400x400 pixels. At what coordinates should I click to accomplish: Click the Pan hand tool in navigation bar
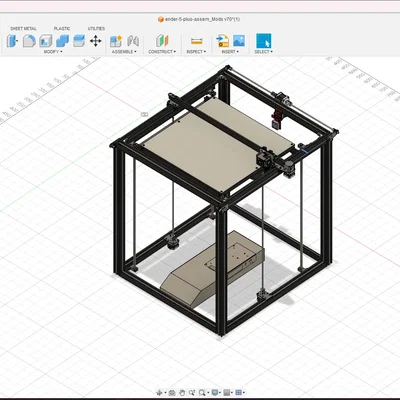pyautogui.click(x=182, y=393)
